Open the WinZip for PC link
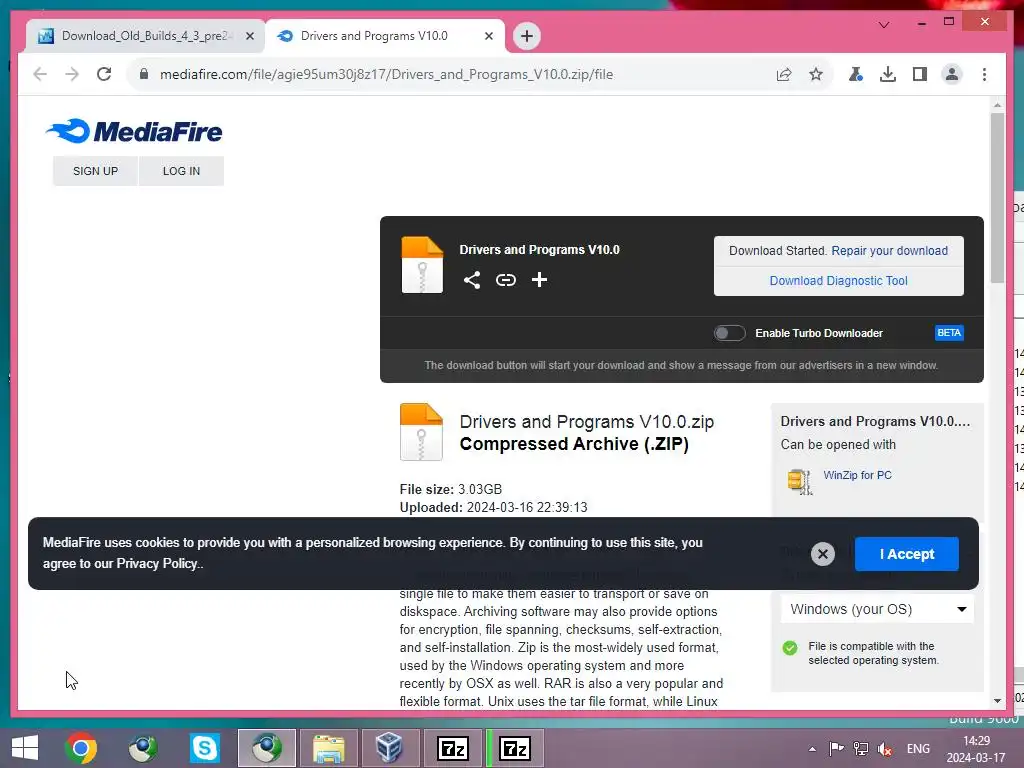 pos(857,475)
